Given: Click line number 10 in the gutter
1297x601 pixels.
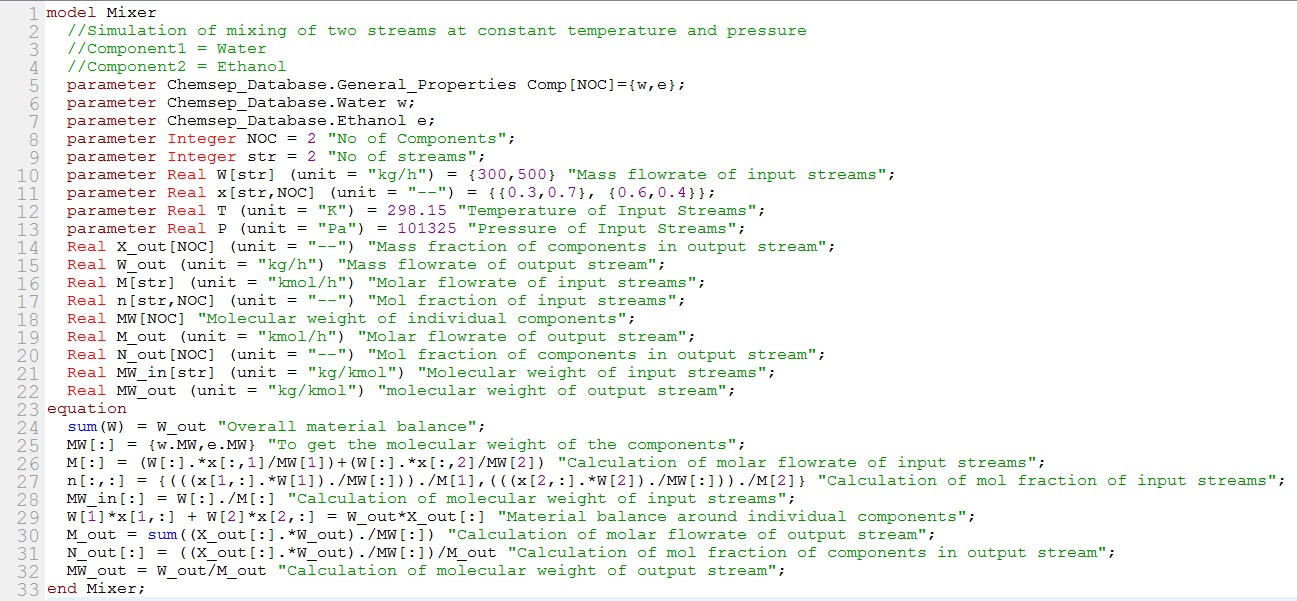Looking at the screenshot, I should pos(31,174).
